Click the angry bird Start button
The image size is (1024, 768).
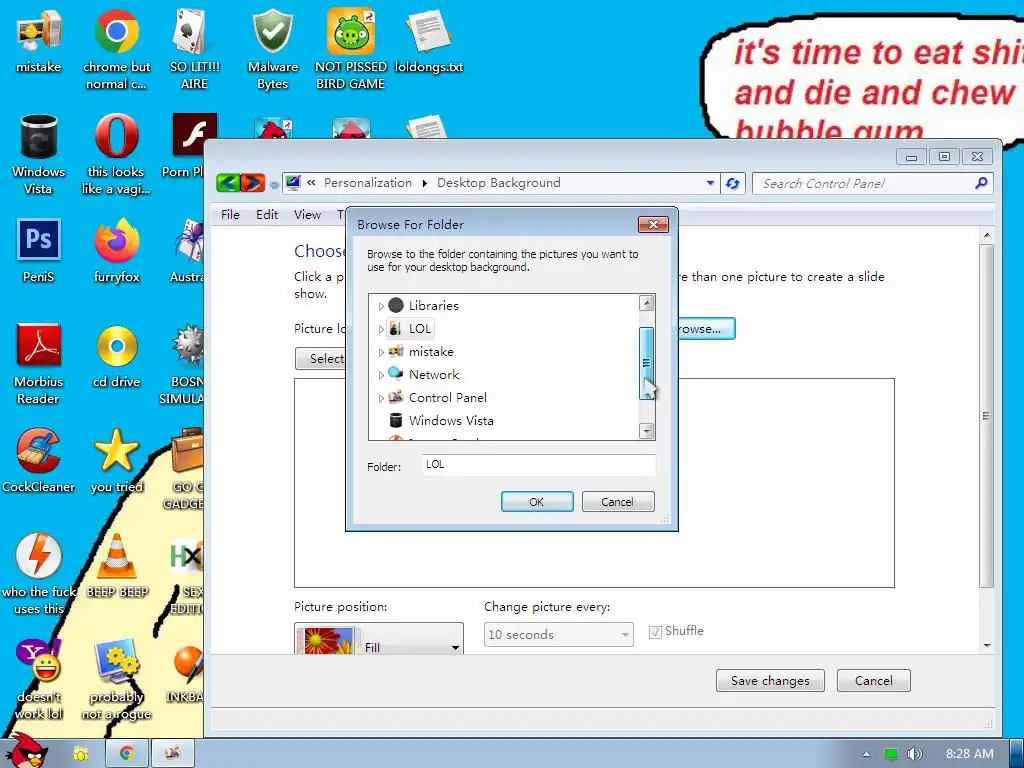[x=29, y=751]
